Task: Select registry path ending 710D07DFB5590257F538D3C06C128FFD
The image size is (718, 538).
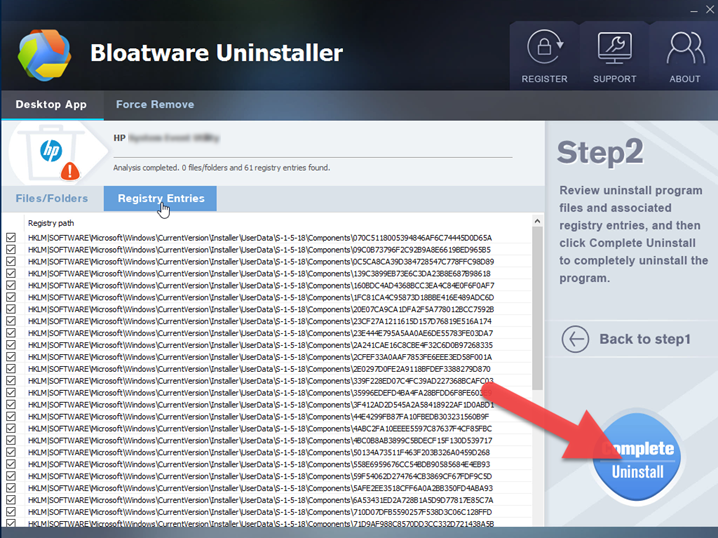Action: [x=260, y=512]
